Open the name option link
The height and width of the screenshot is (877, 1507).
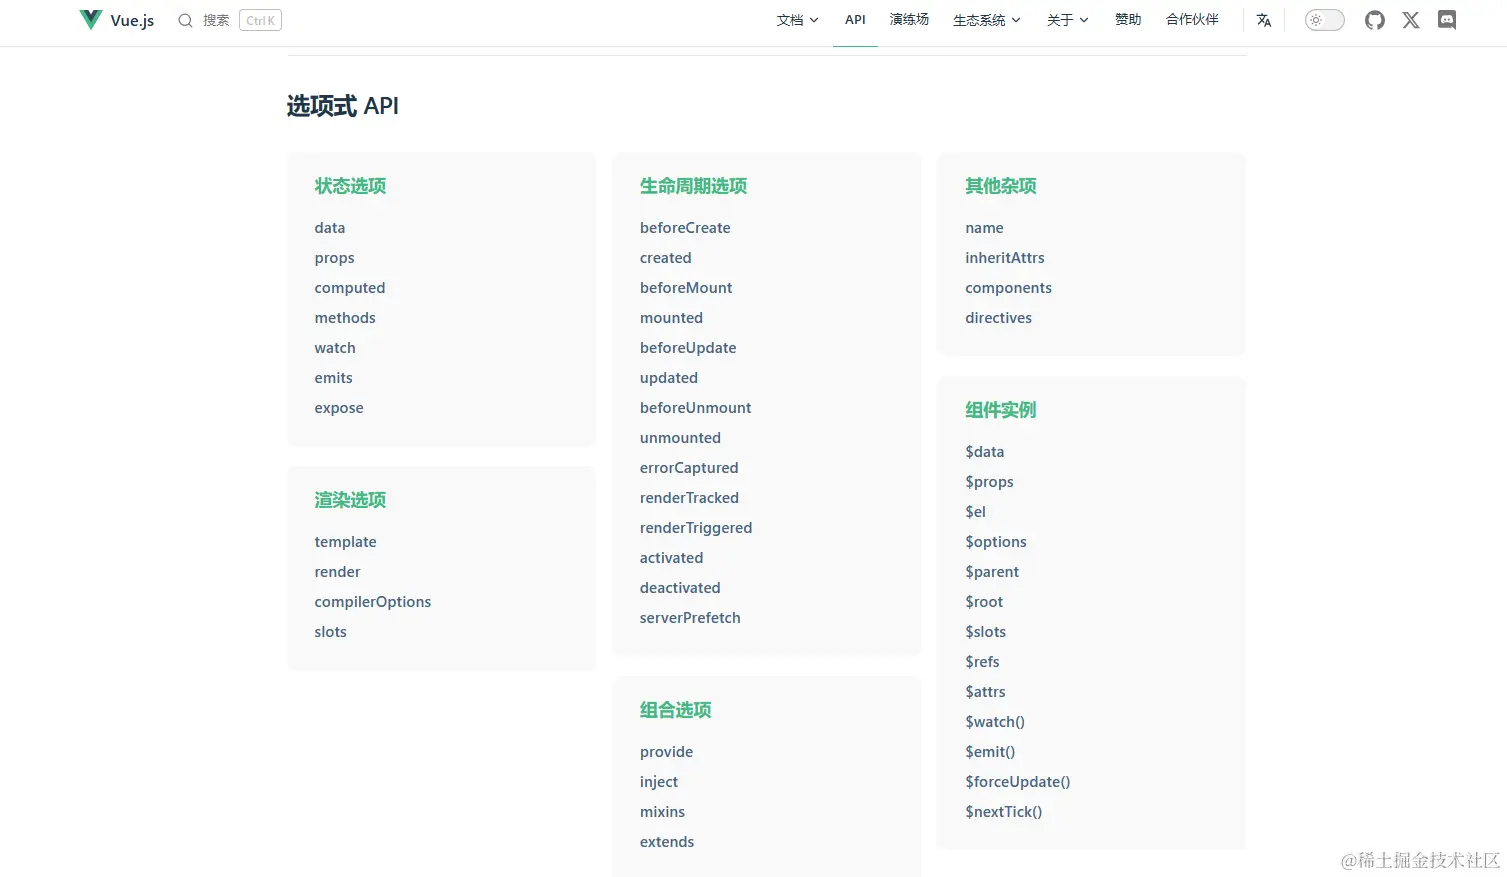(x=984, y=228)
